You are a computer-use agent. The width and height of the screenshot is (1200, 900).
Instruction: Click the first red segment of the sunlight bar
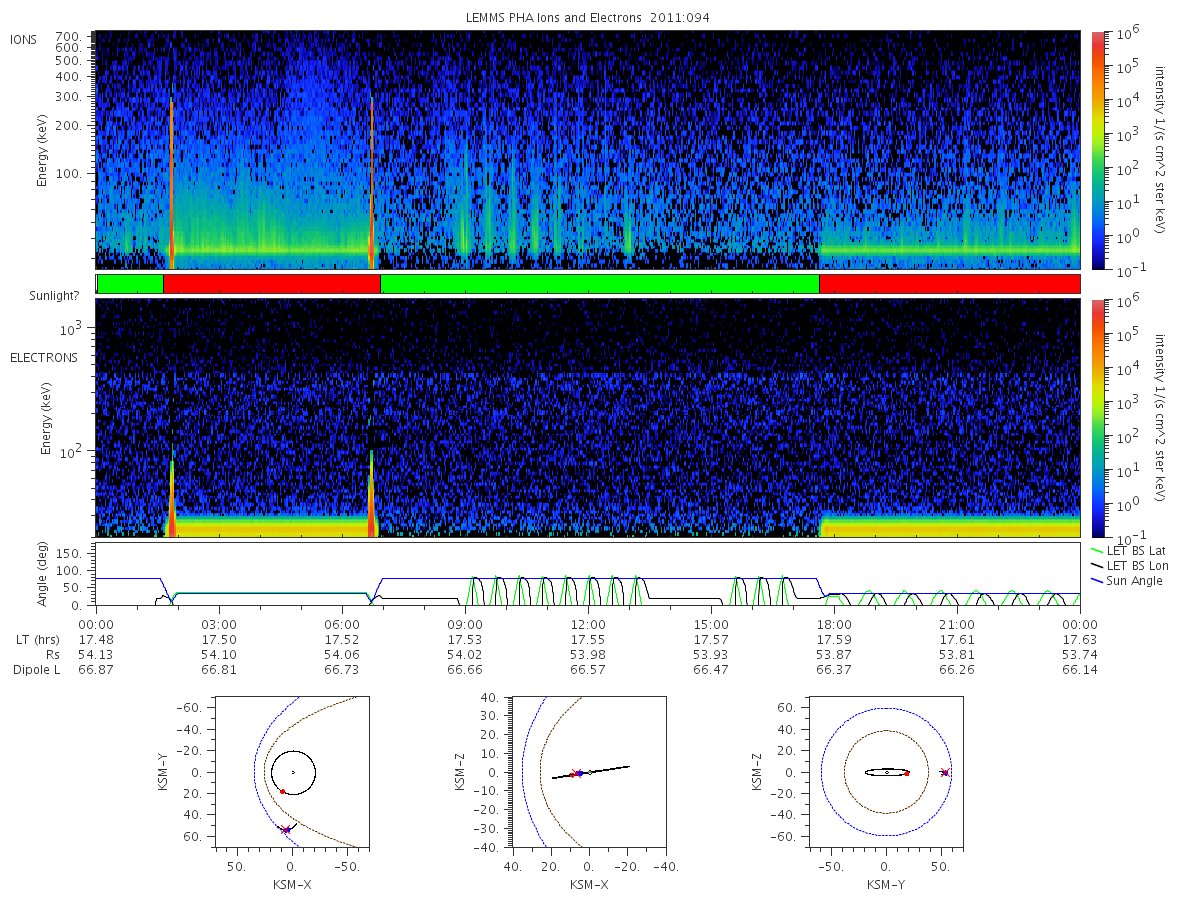tap(271, 284)
